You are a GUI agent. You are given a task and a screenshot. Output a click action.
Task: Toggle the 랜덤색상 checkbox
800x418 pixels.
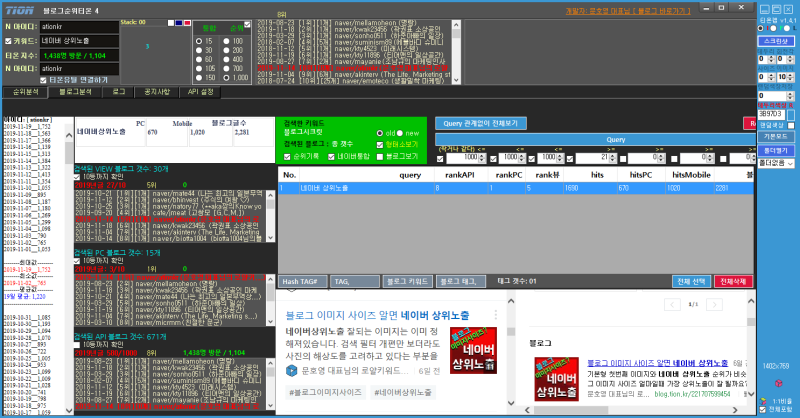pos(791,126)
